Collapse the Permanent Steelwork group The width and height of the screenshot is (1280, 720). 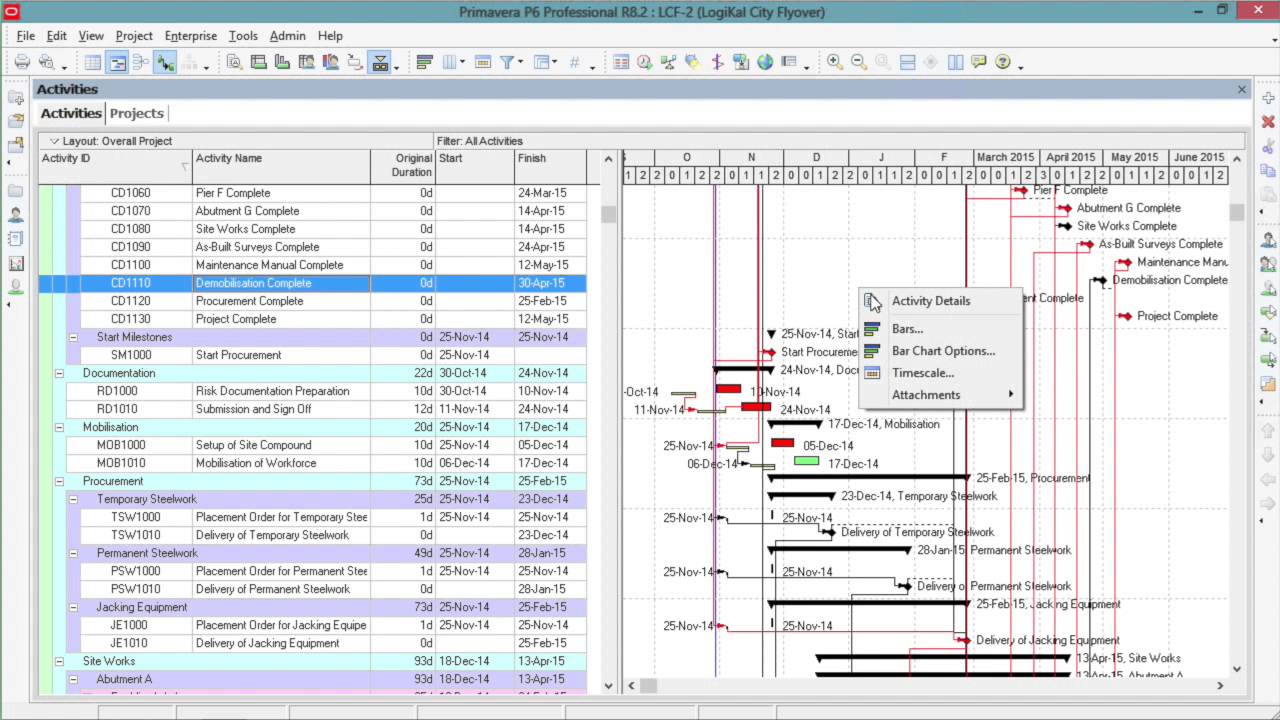pyautogui.click(x=73, y=553)
